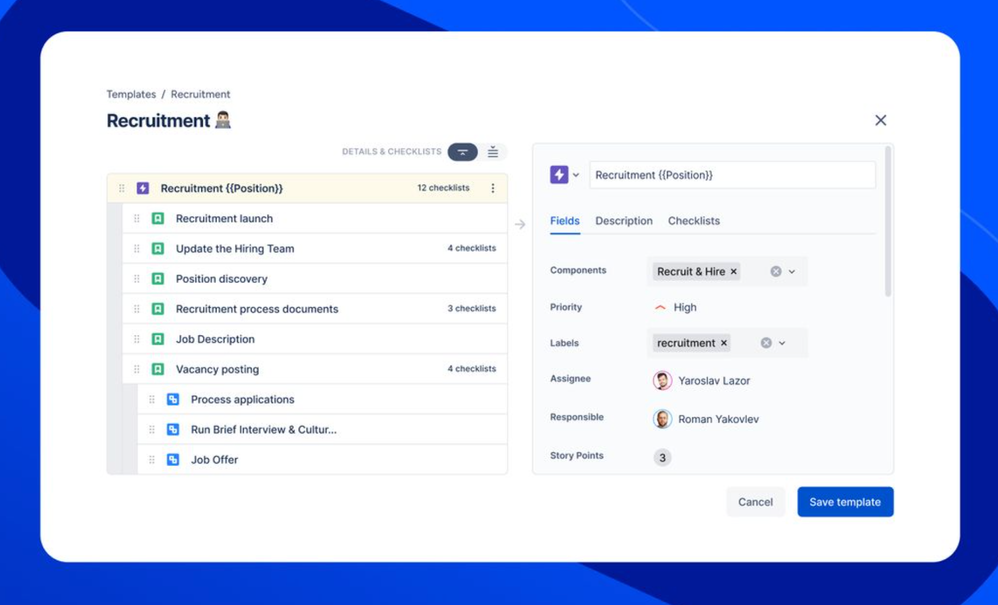The image size is (998, 605).
Task: Clear all Components values
Action: click(x=776, y=272)
